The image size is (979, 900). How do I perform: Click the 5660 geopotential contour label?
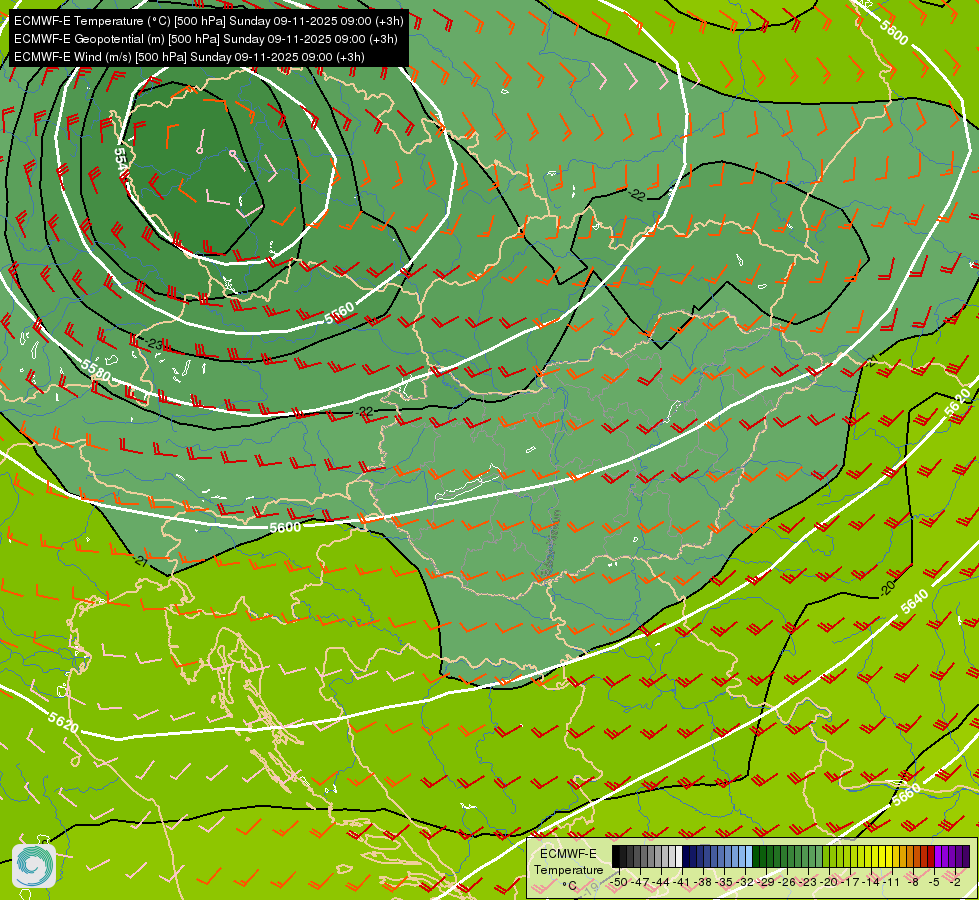[x=906, y=794]
